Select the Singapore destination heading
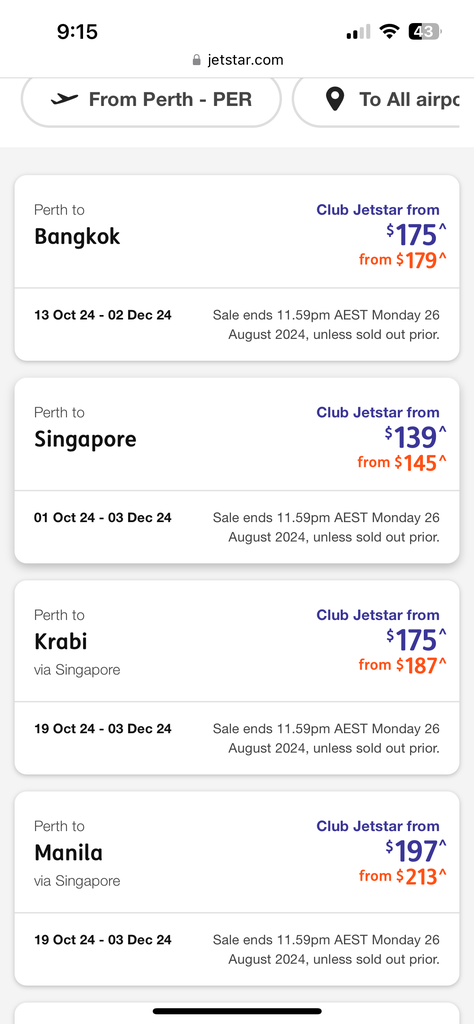Image resolution: width=474 pixels, height=1024 pixels. pos(85,439)
